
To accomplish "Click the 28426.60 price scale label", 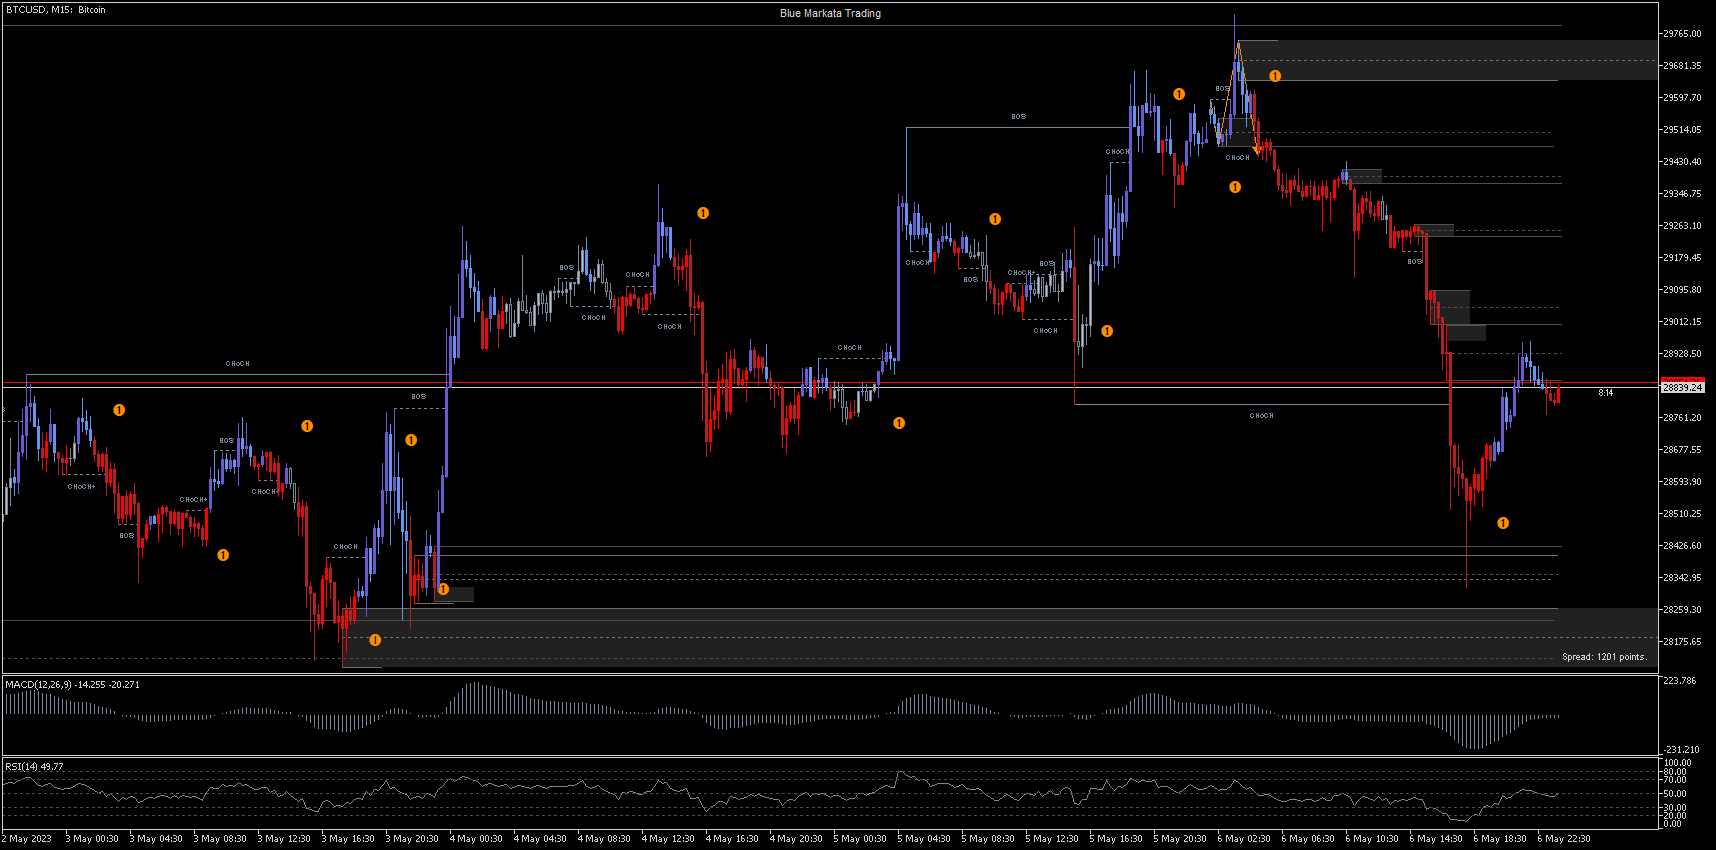I will (1682, 546).
